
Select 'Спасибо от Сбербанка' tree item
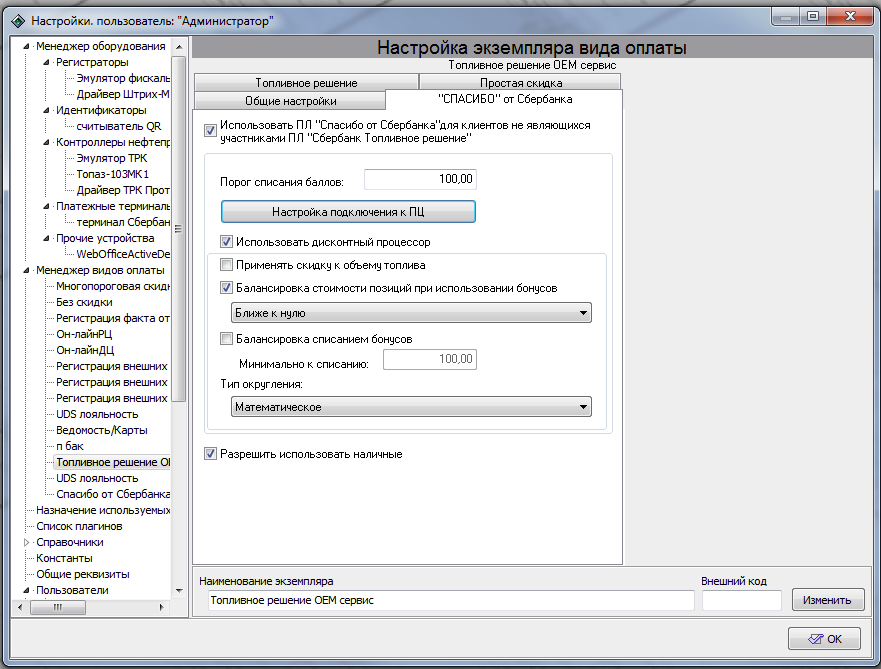(113, 494)
